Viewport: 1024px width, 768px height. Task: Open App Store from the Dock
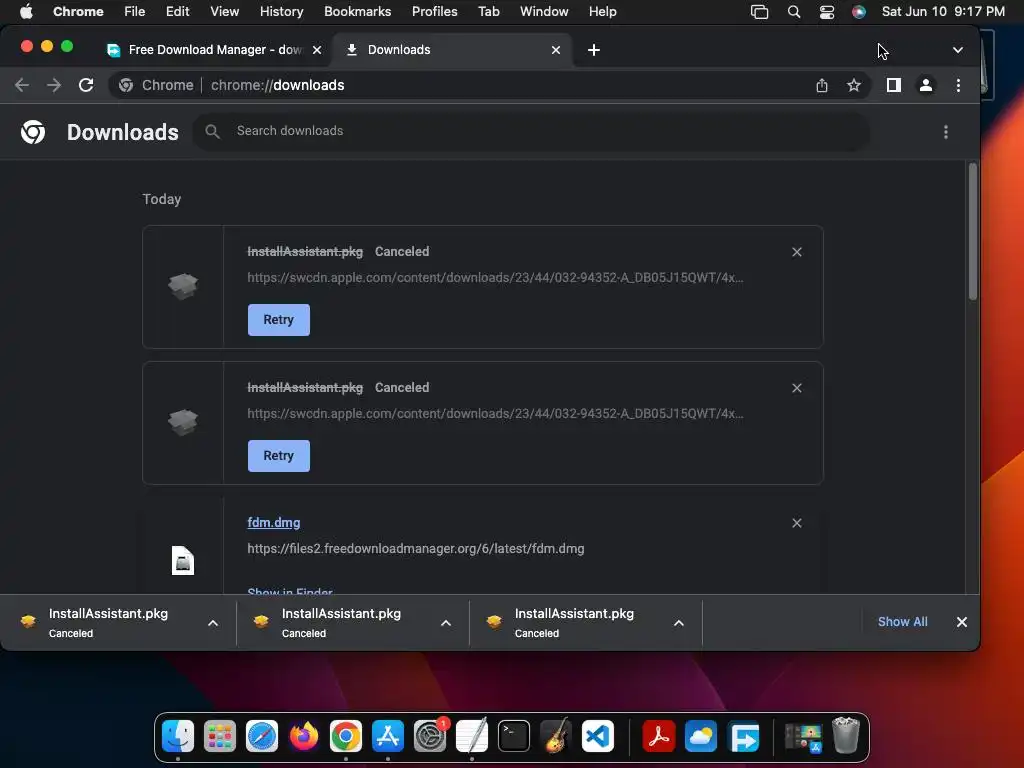(388, 737)
